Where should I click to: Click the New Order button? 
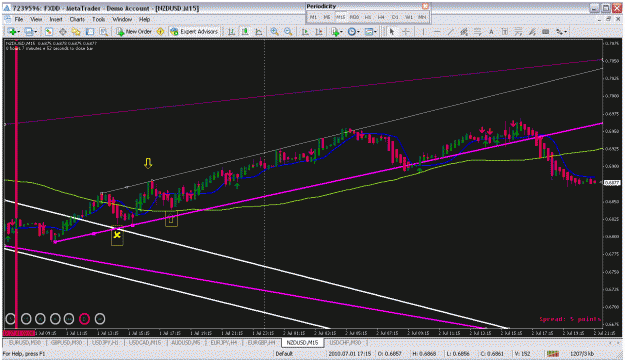pos(134,31)
